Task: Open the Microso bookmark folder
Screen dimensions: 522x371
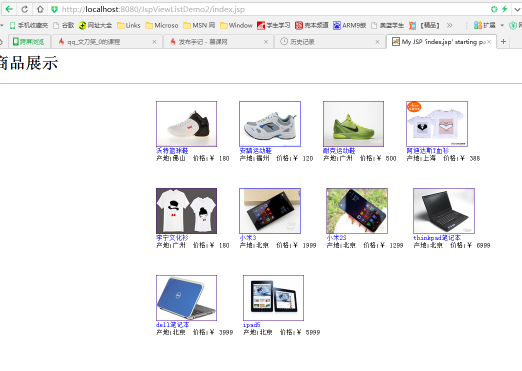Action: 162,25
